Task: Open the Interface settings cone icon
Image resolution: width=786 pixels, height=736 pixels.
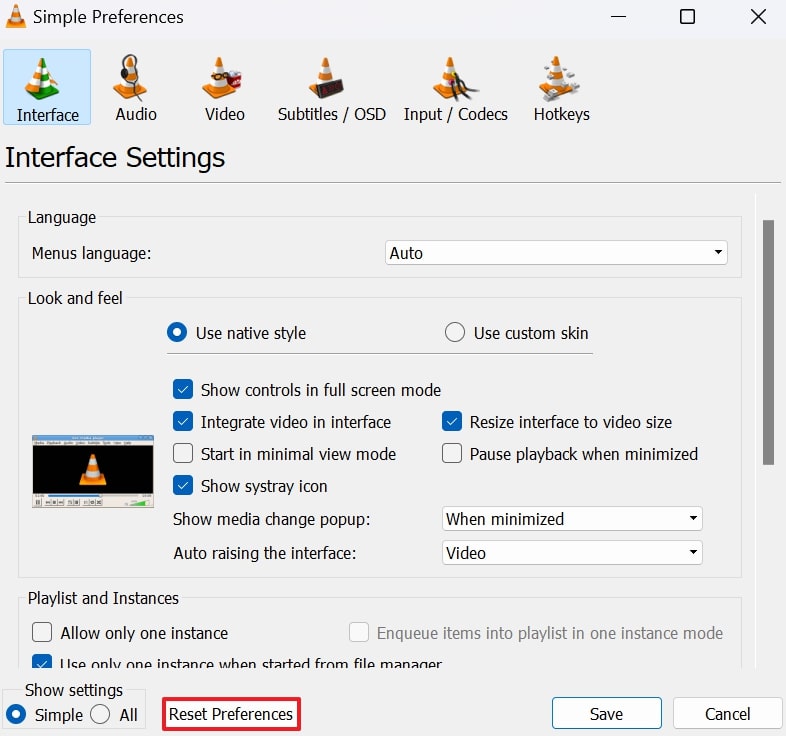Action: click(x=42, y=78)
